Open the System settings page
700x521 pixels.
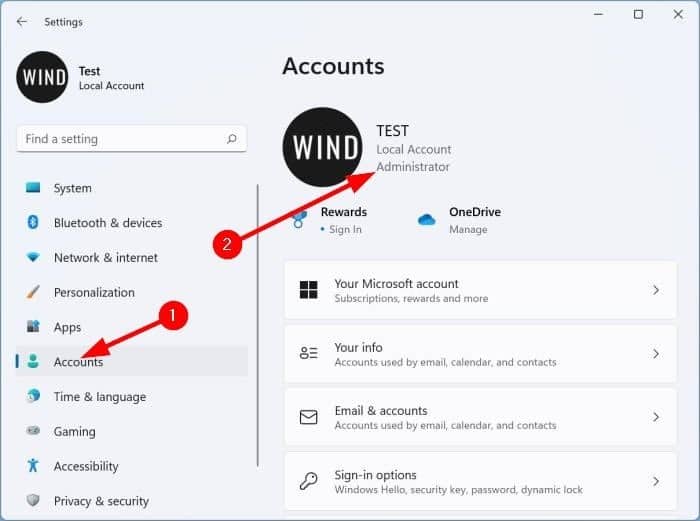132,188
